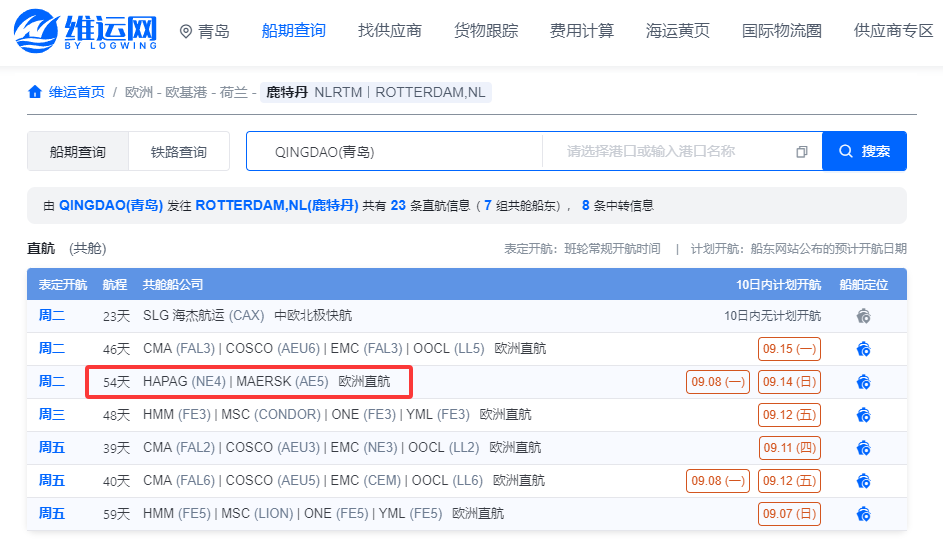Switch to the 铁路查询 tab

179,152
